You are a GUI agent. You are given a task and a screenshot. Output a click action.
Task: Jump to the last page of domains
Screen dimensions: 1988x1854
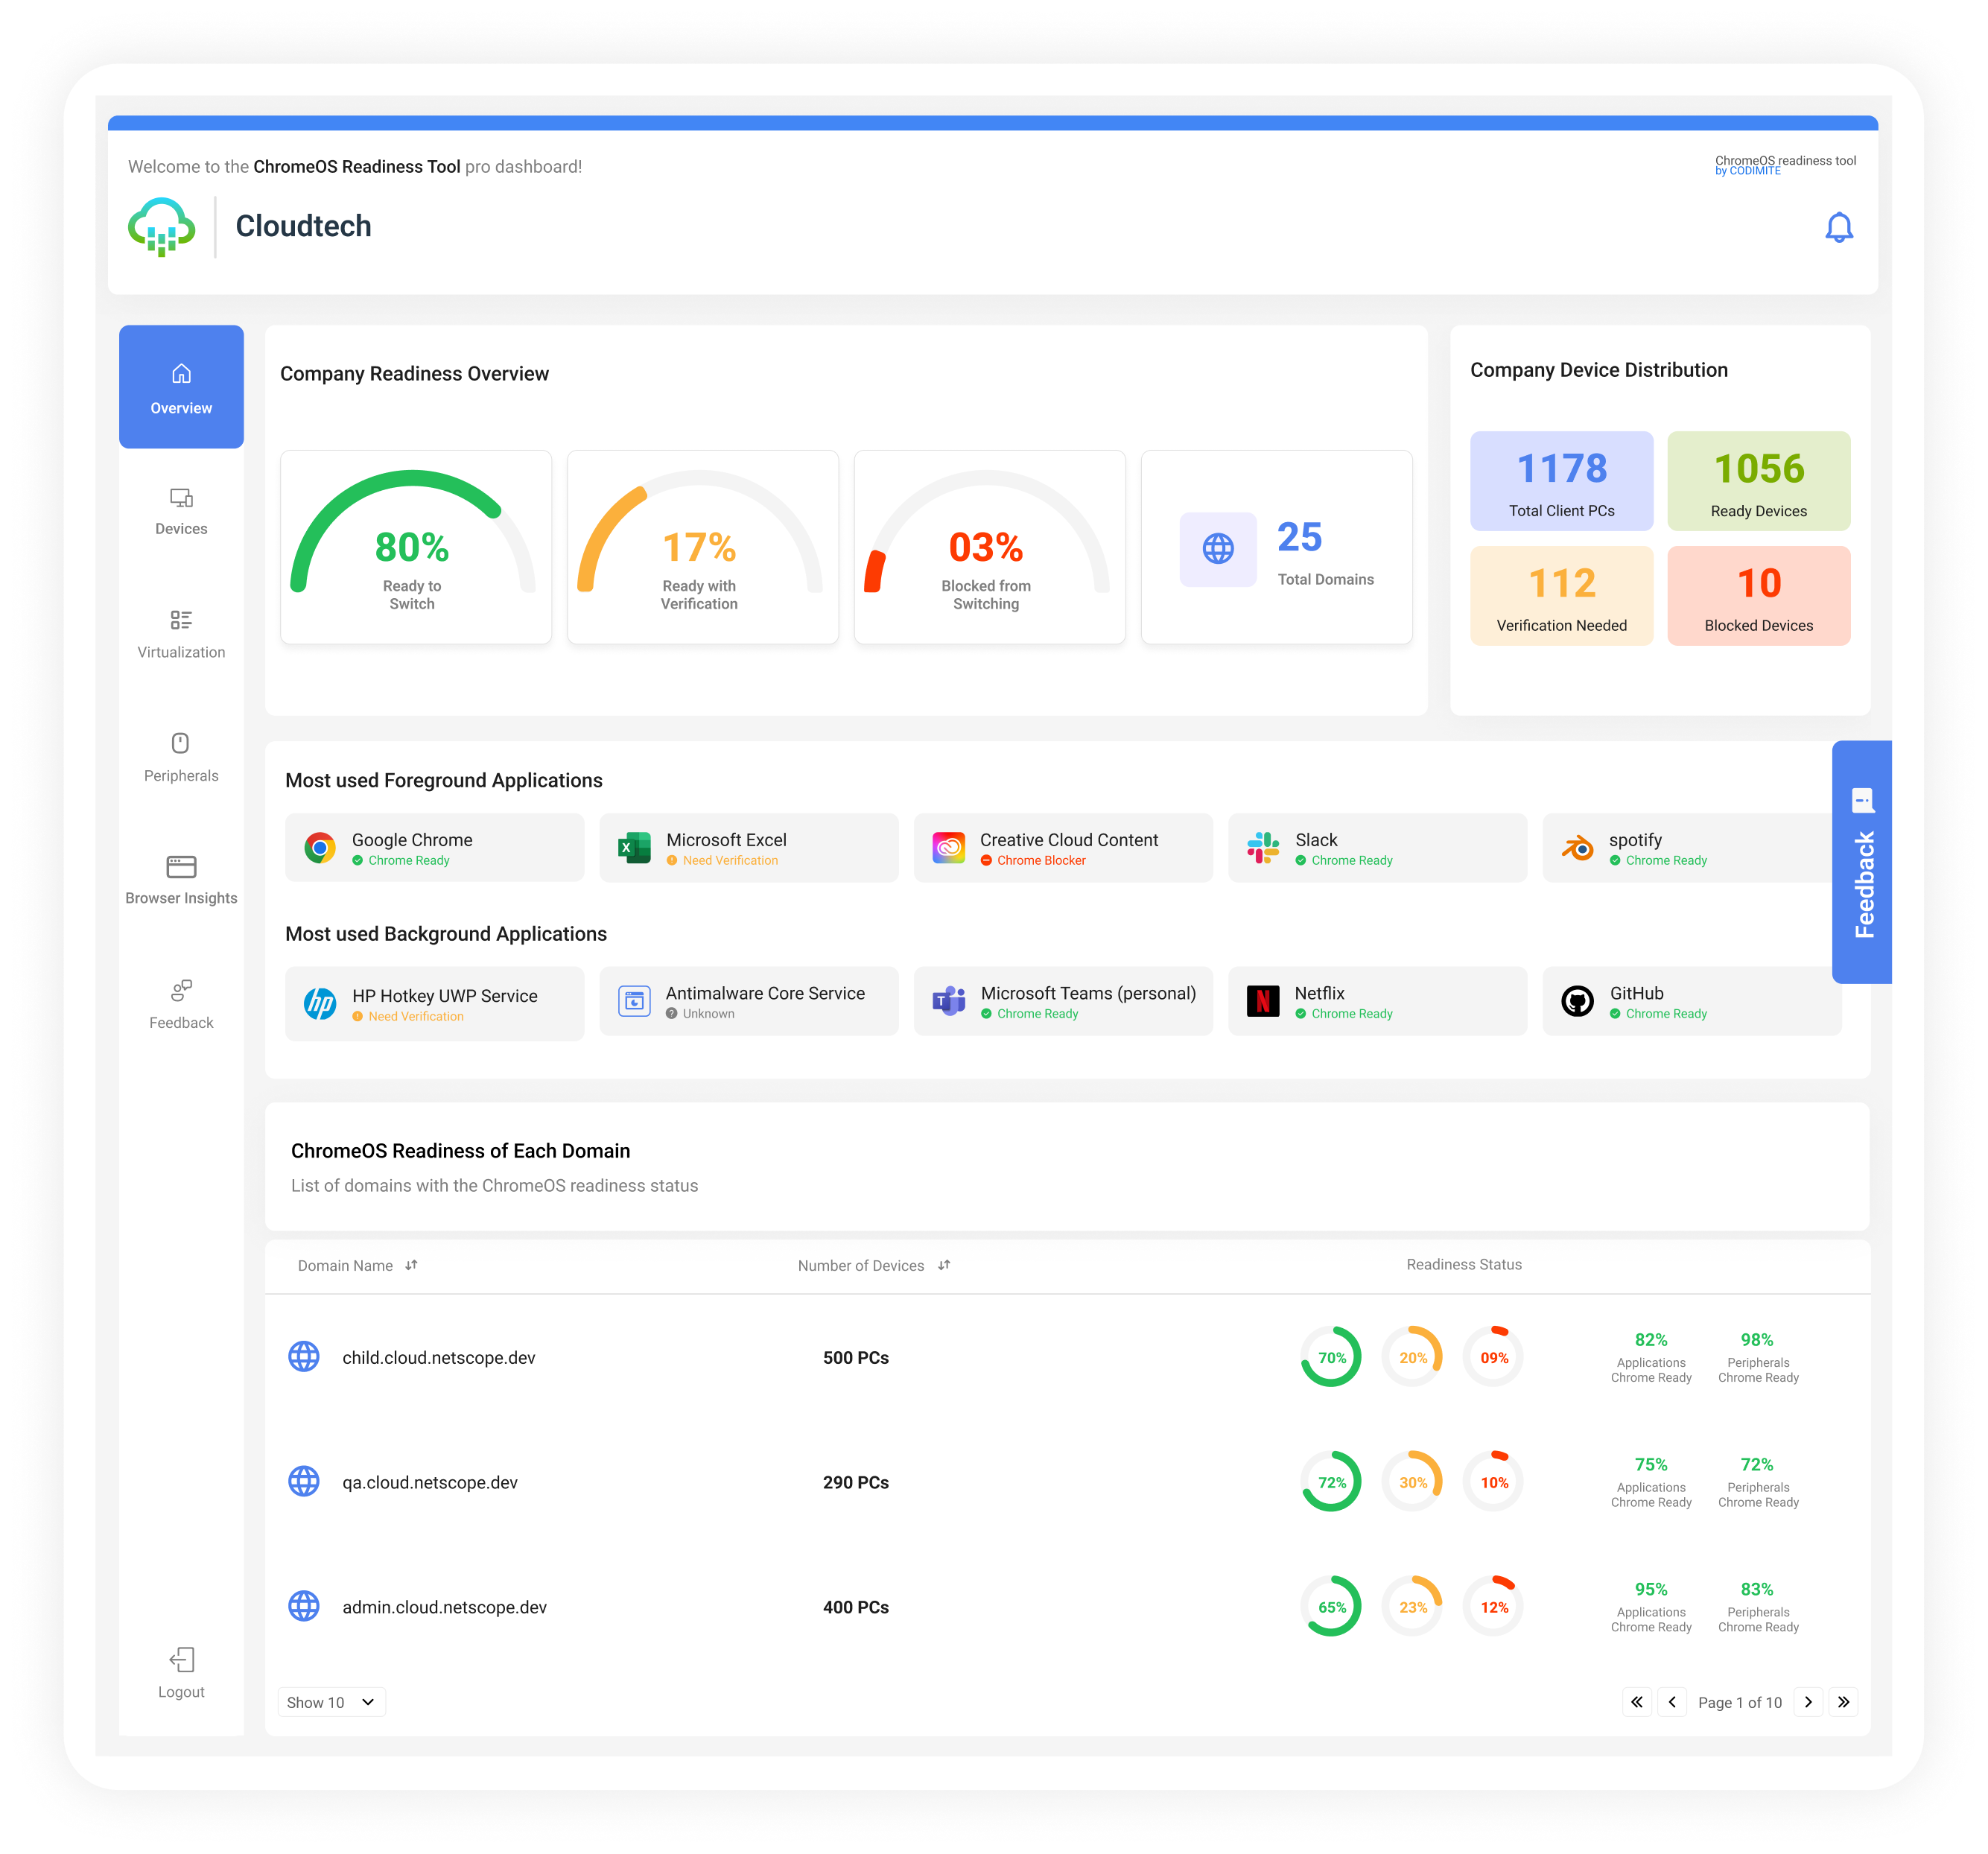click(x=1844, y=1702)
